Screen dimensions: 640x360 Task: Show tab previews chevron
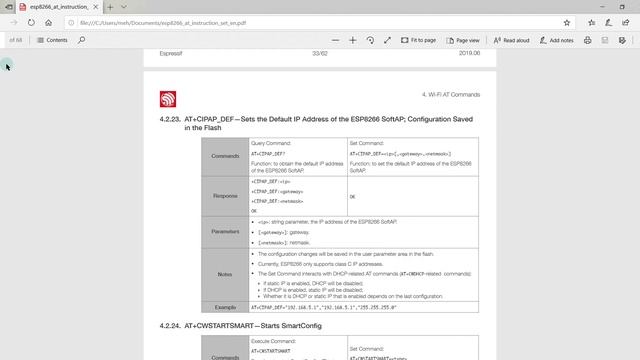(124, 7)
